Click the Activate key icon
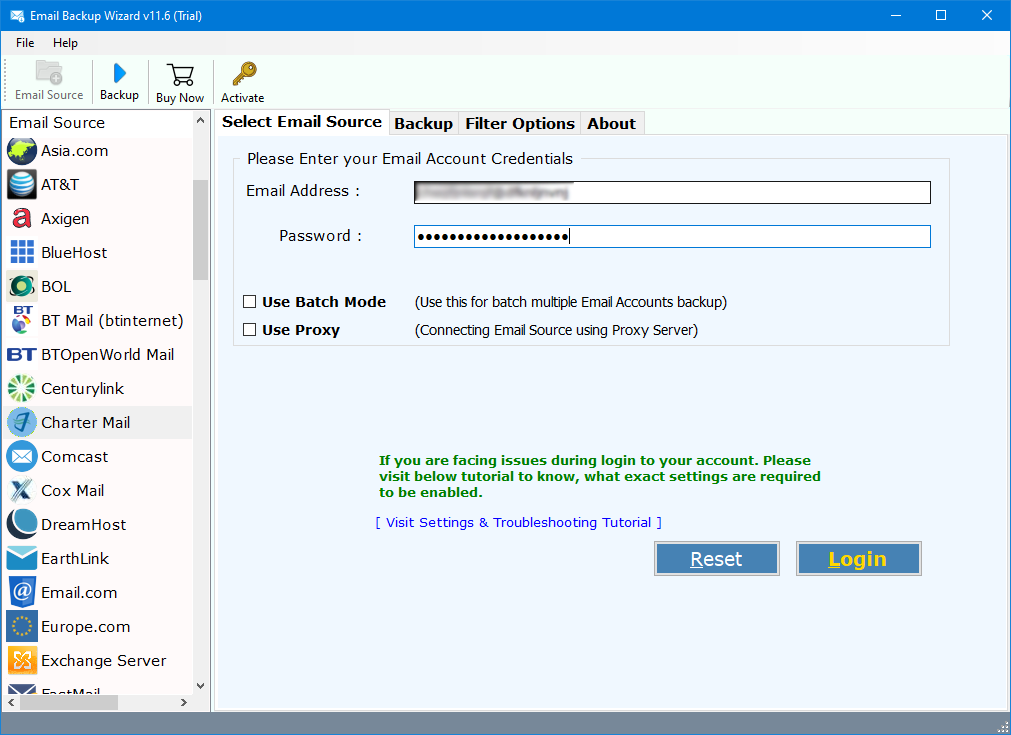Image resolution: width=1011 pixels, height=735 pixels. 244,74
